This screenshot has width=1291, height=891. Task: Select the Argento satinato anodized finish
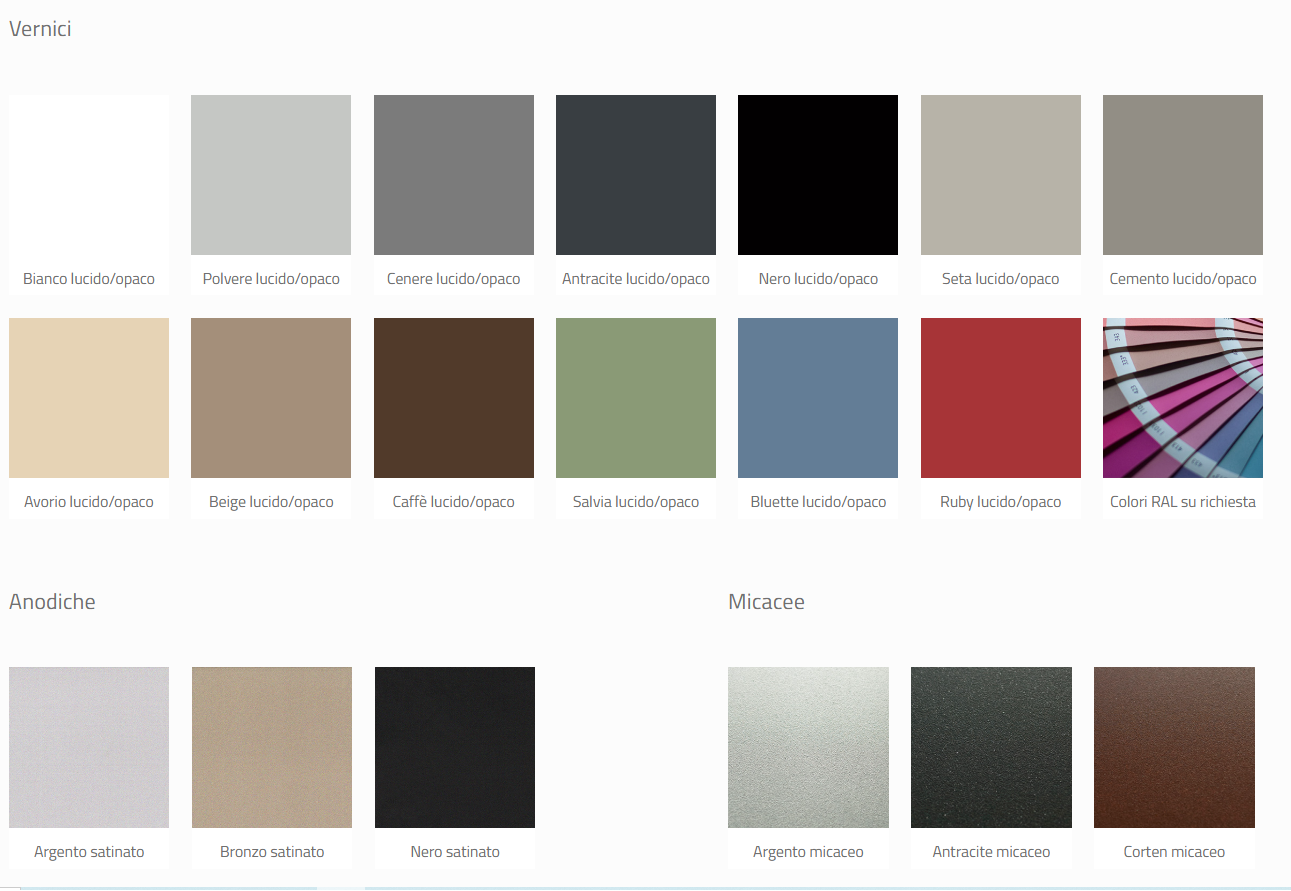(x=89, y=747)
